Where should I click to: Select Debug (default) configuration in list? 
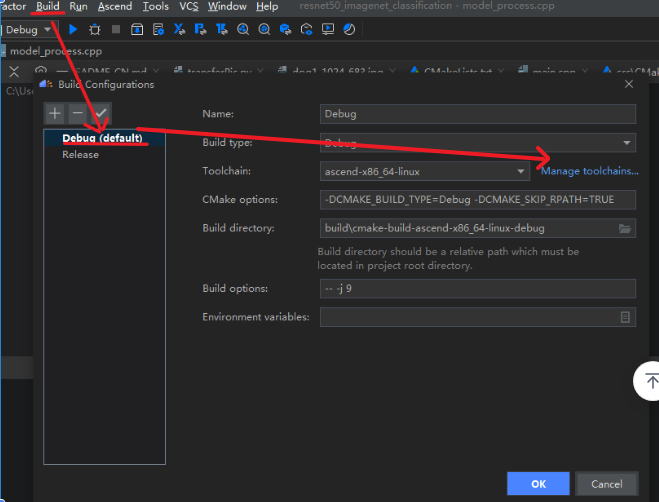(x=104, y=138)
